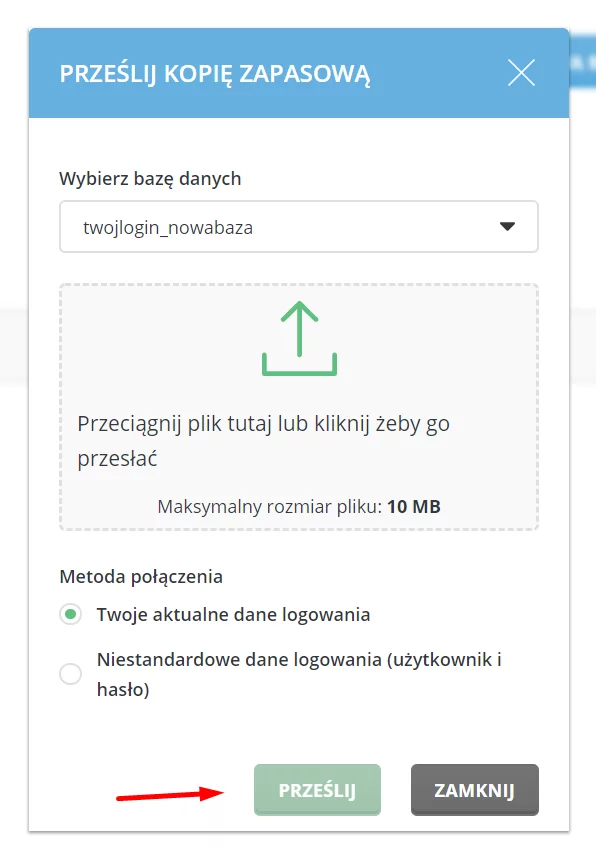Click the X icon to dismiss dialog
Viewport: 596px width, 868px height.
(521, 73)
